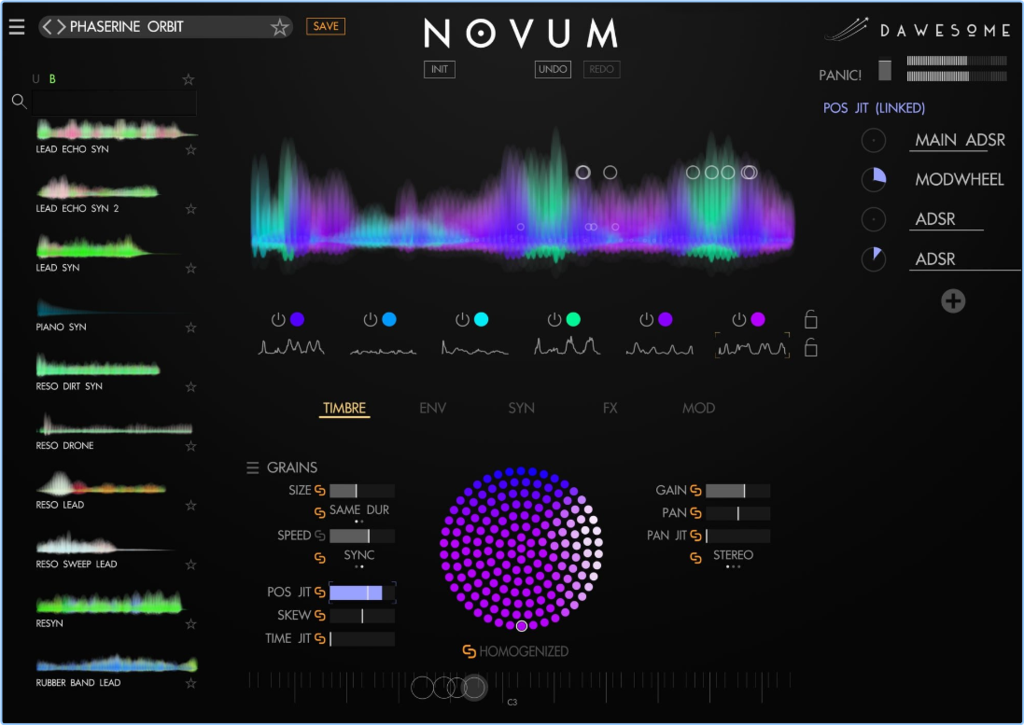
Task: Cycle the SYNC mode selector
Action: 359,555
